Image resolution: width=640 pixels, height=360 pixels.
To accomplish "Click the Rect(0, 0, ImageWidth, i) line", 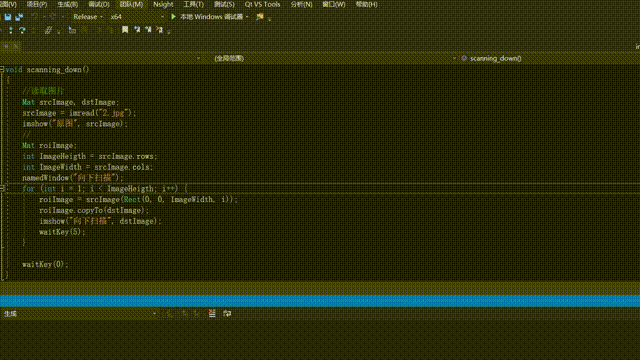I will [x=138, y=199].
